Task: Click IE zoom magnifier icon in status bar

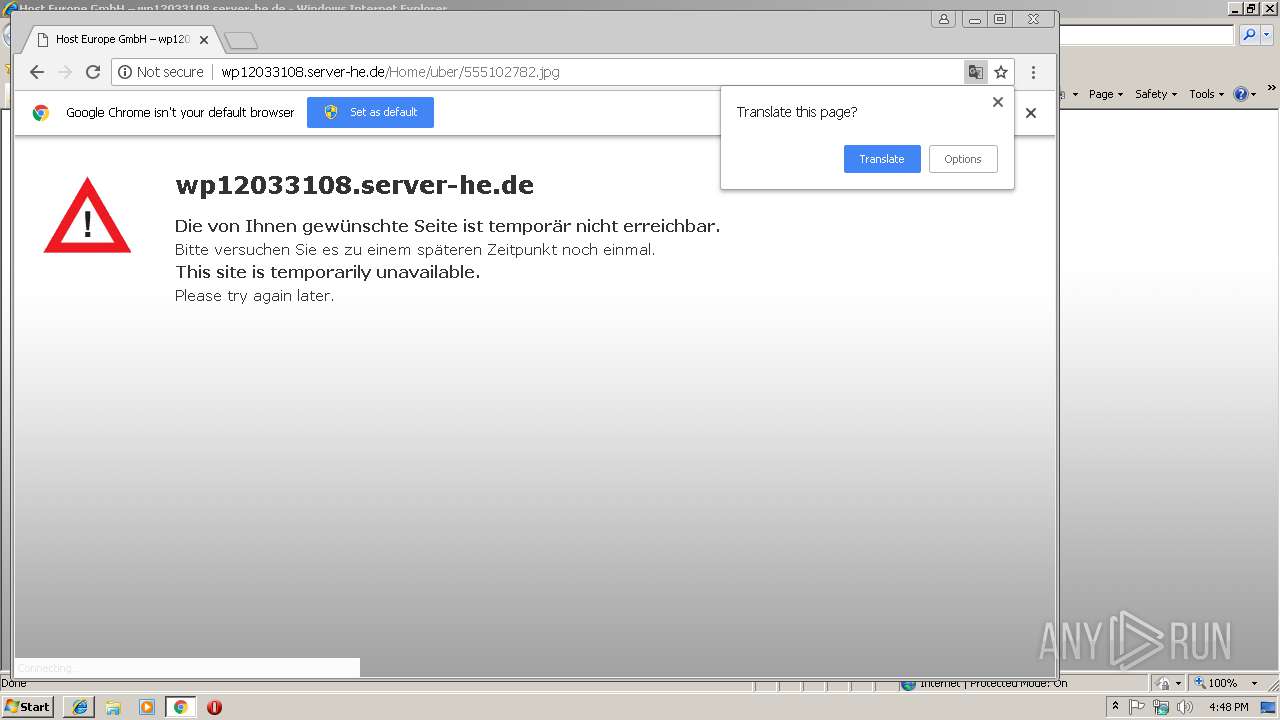Action: (x=1200, y=683)
